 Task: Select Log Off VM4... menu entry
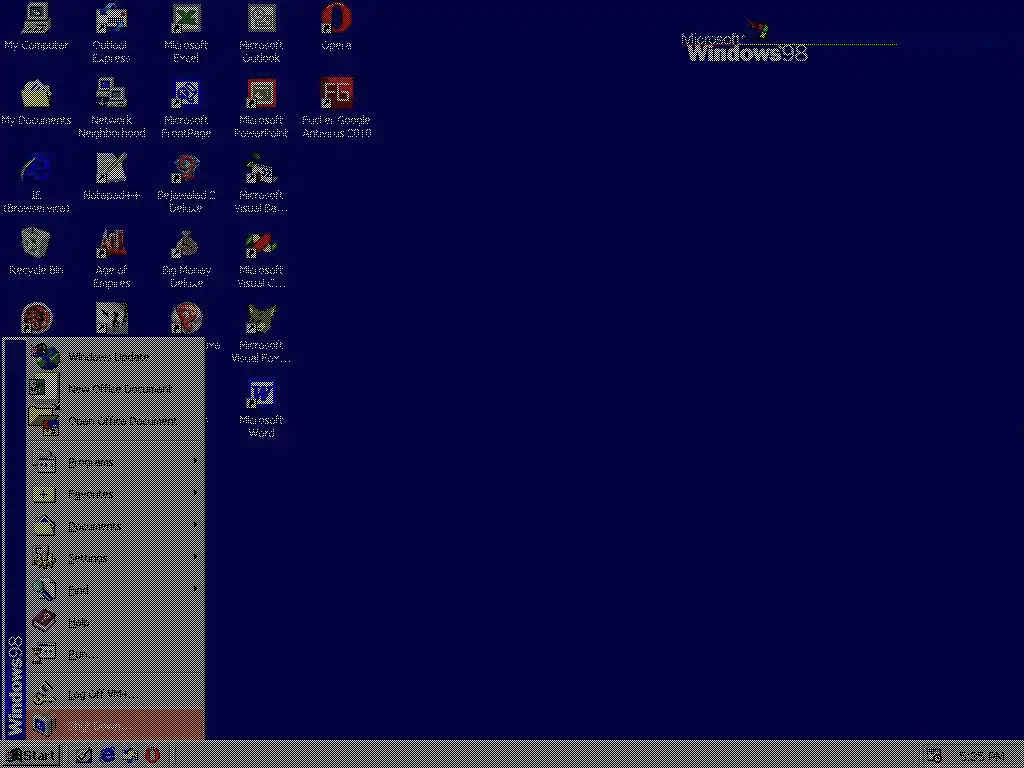[116, 694]
